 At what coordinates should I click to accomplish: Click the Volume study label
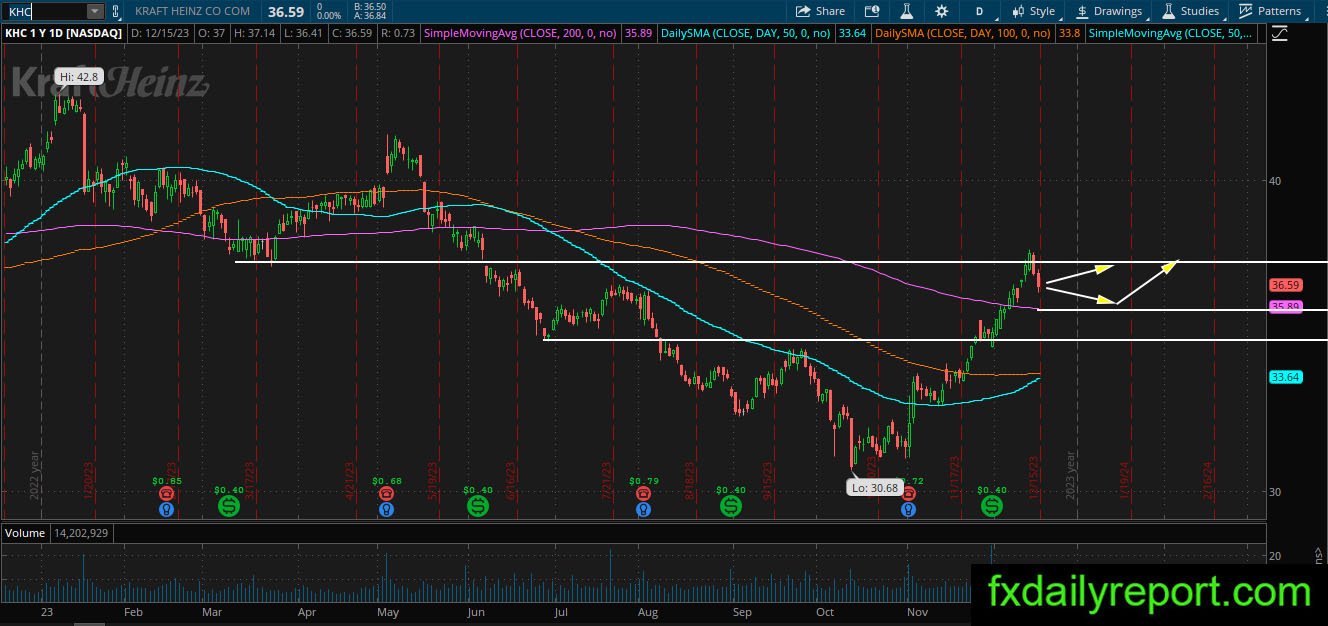tap(25, 533)
